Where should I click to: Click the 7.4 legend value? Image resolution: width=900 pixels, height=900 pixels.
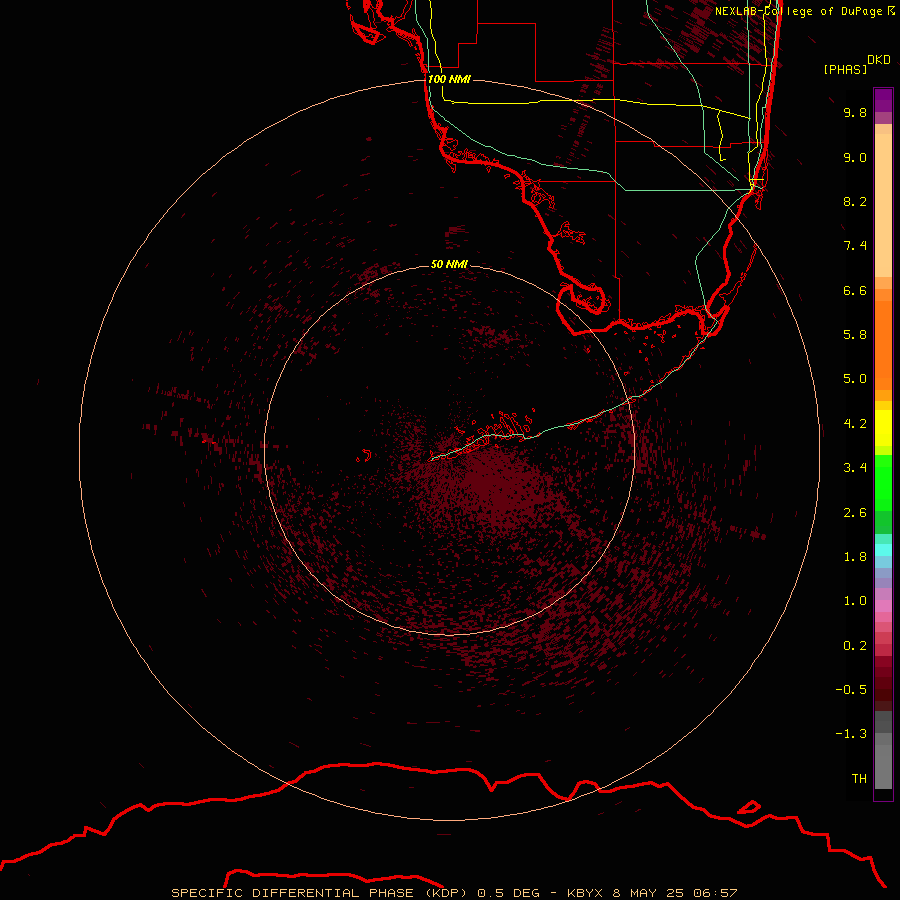(855, 246)
